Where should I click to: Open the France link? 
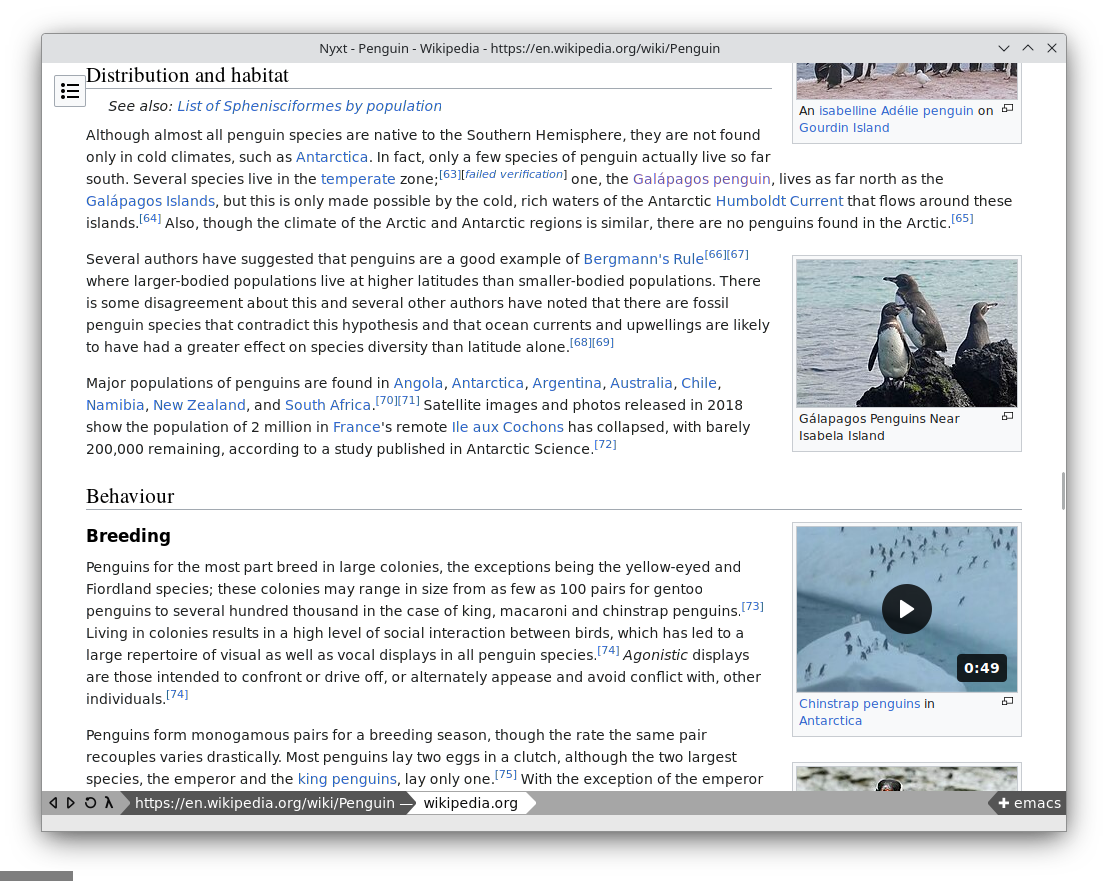[357, 427]
